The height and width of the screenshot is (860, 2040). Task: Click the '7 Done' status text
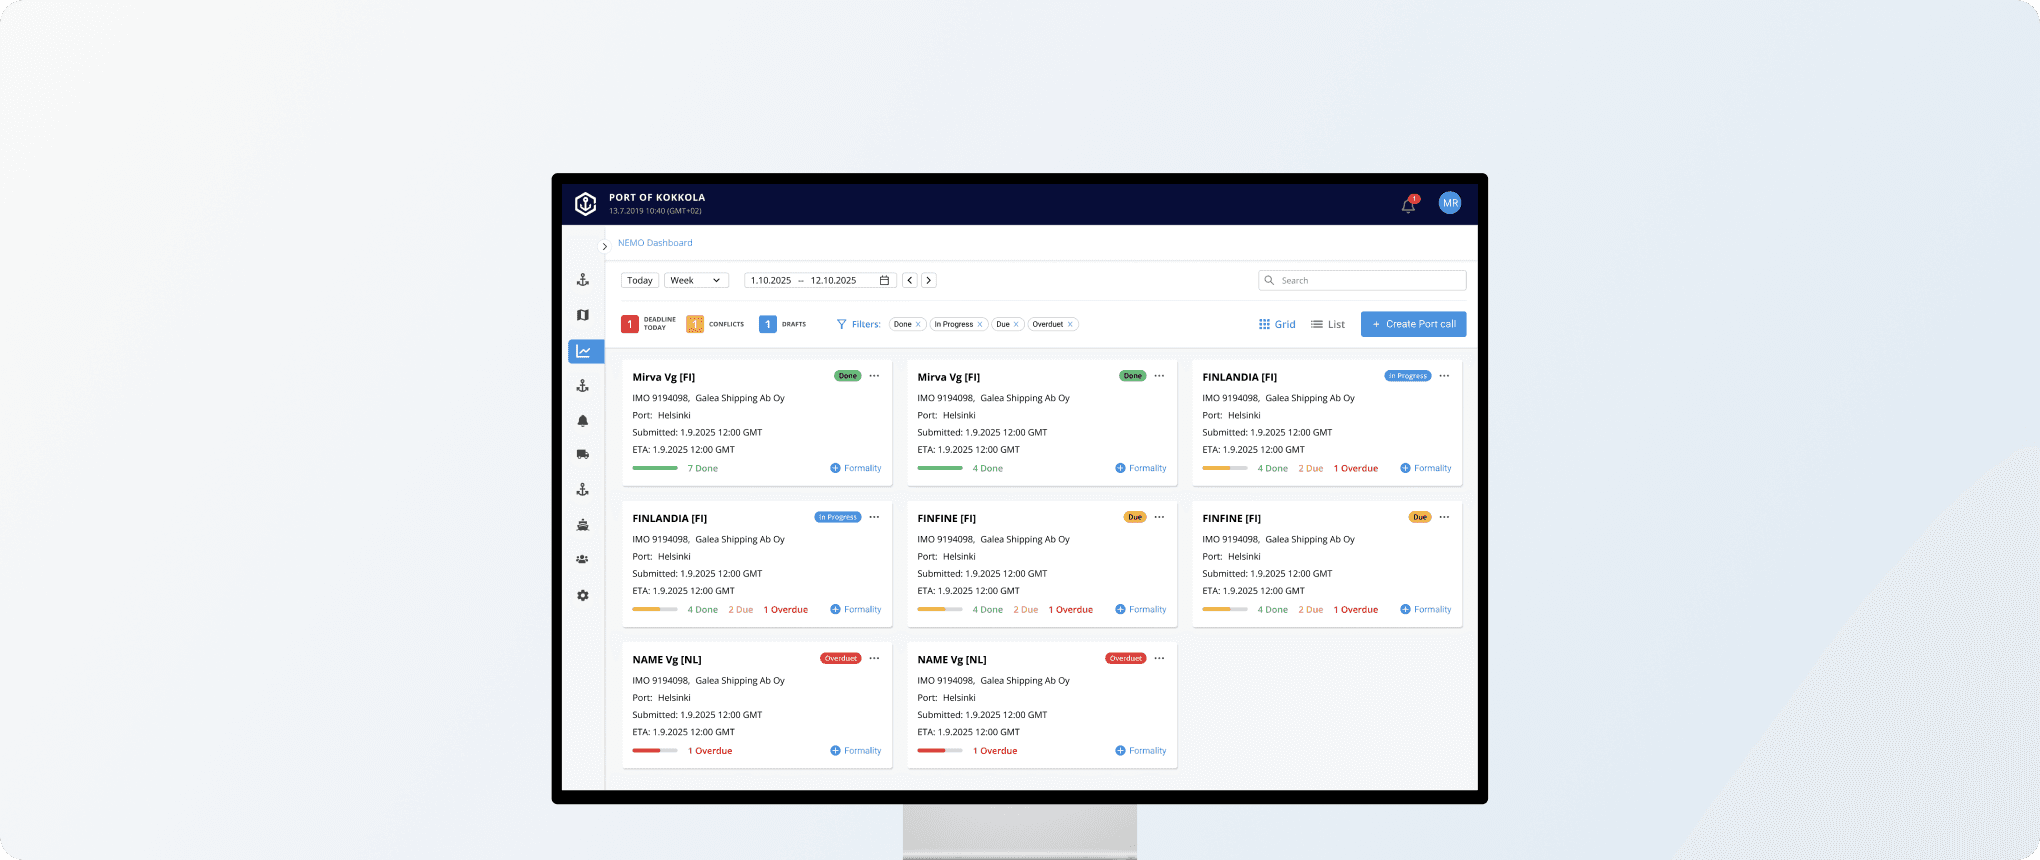point(703,468)
